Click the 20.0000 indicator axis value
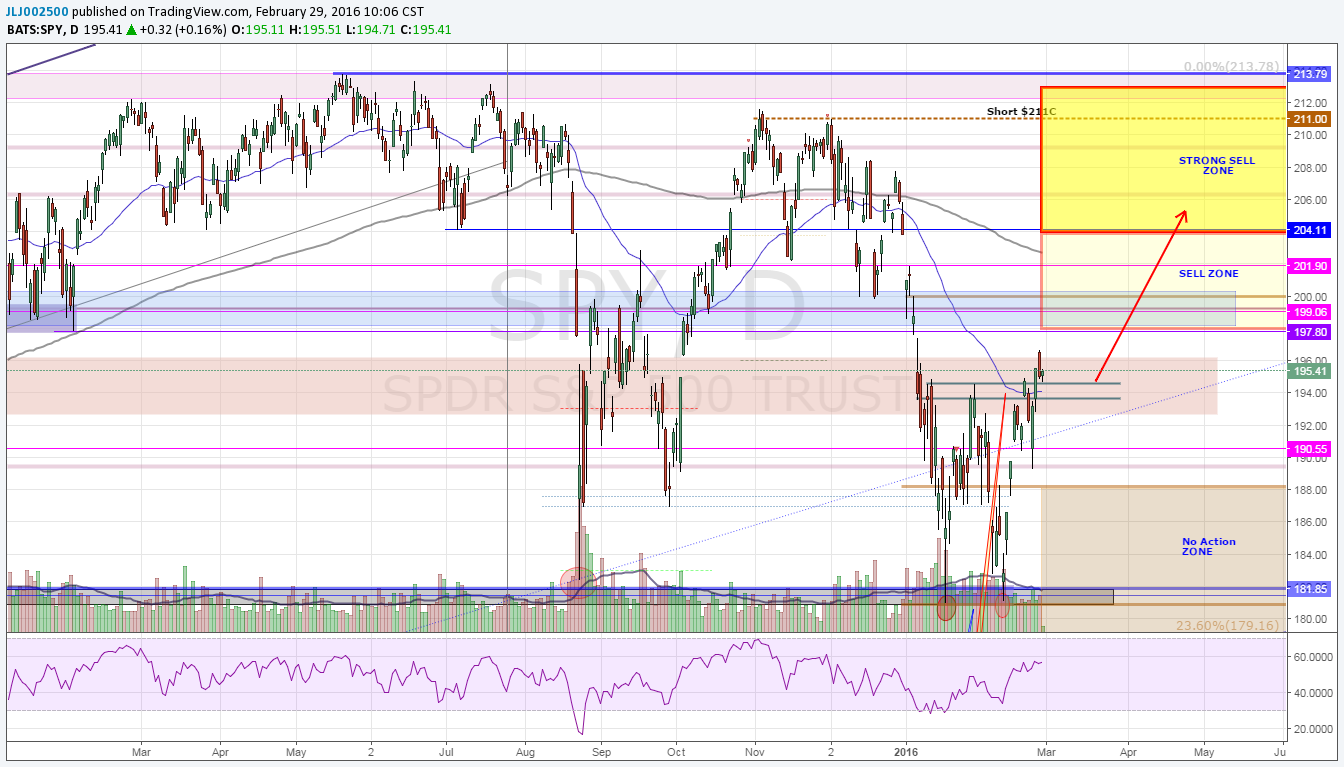1344x767 pixels. click(1313, 729)
